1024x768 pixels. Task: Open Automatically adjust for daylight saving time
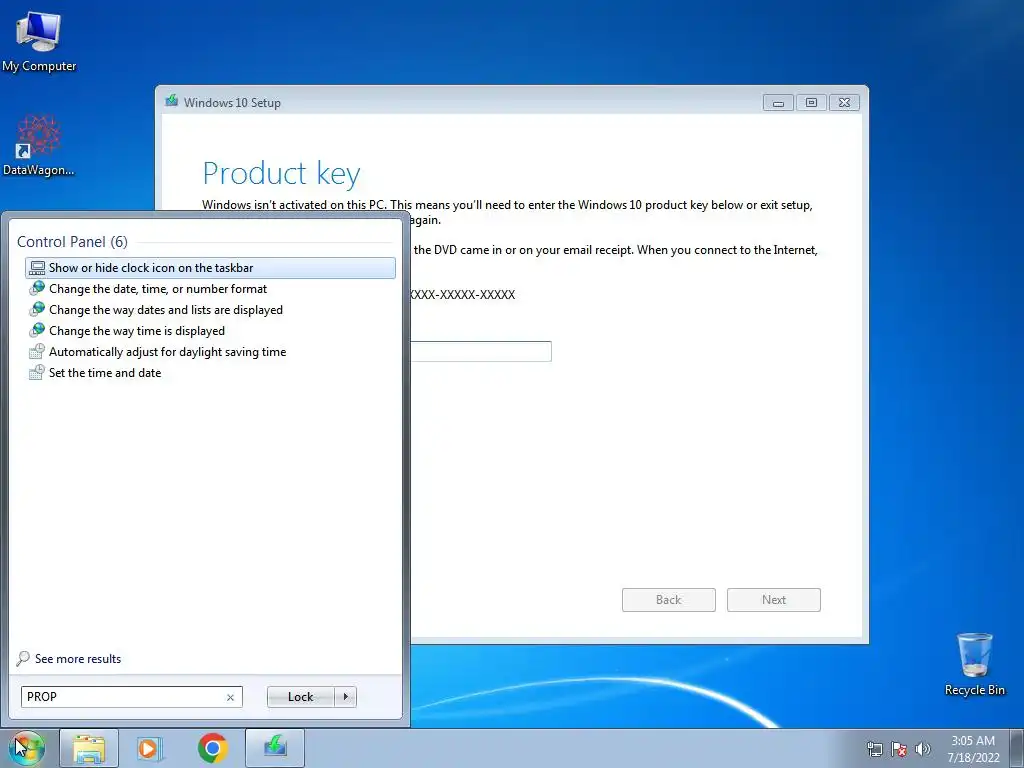(x=210, y=351)
